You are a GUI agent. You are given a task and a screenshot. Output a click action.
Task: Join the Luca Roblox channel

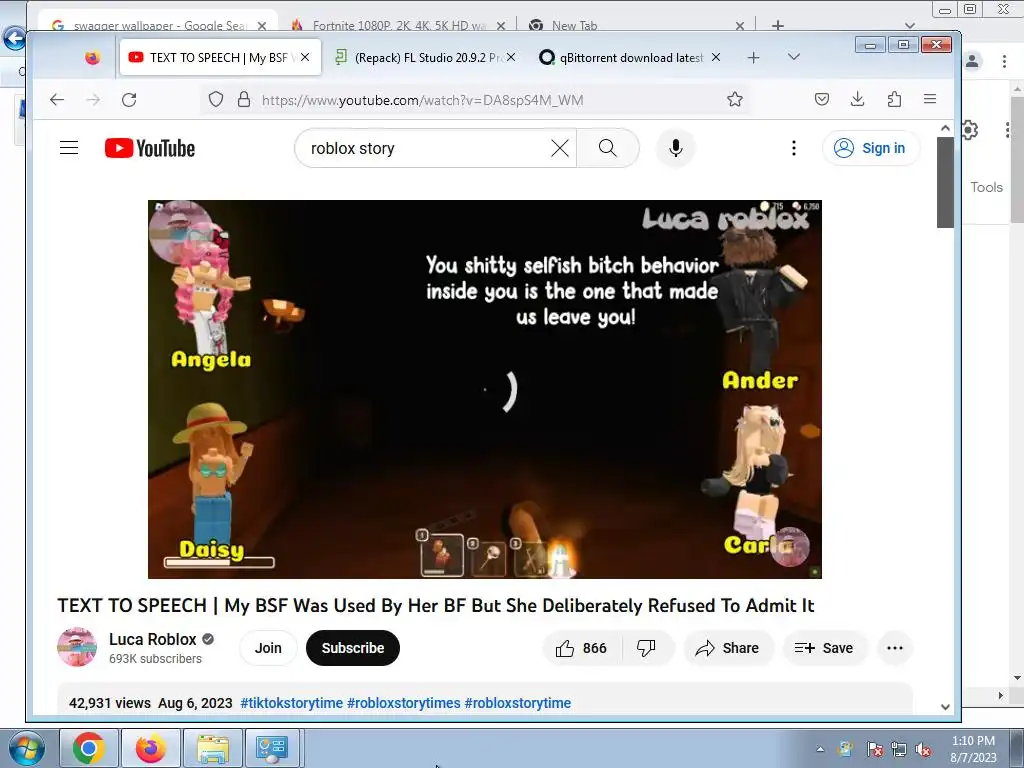(268, 648)
